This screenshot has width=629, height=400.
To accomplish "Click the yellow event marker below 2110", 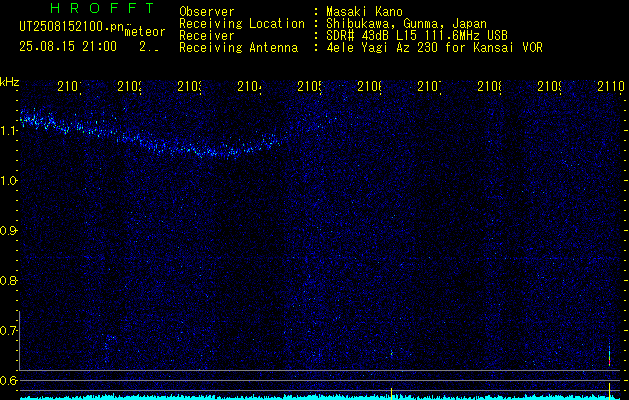I will tap(609, 390).
